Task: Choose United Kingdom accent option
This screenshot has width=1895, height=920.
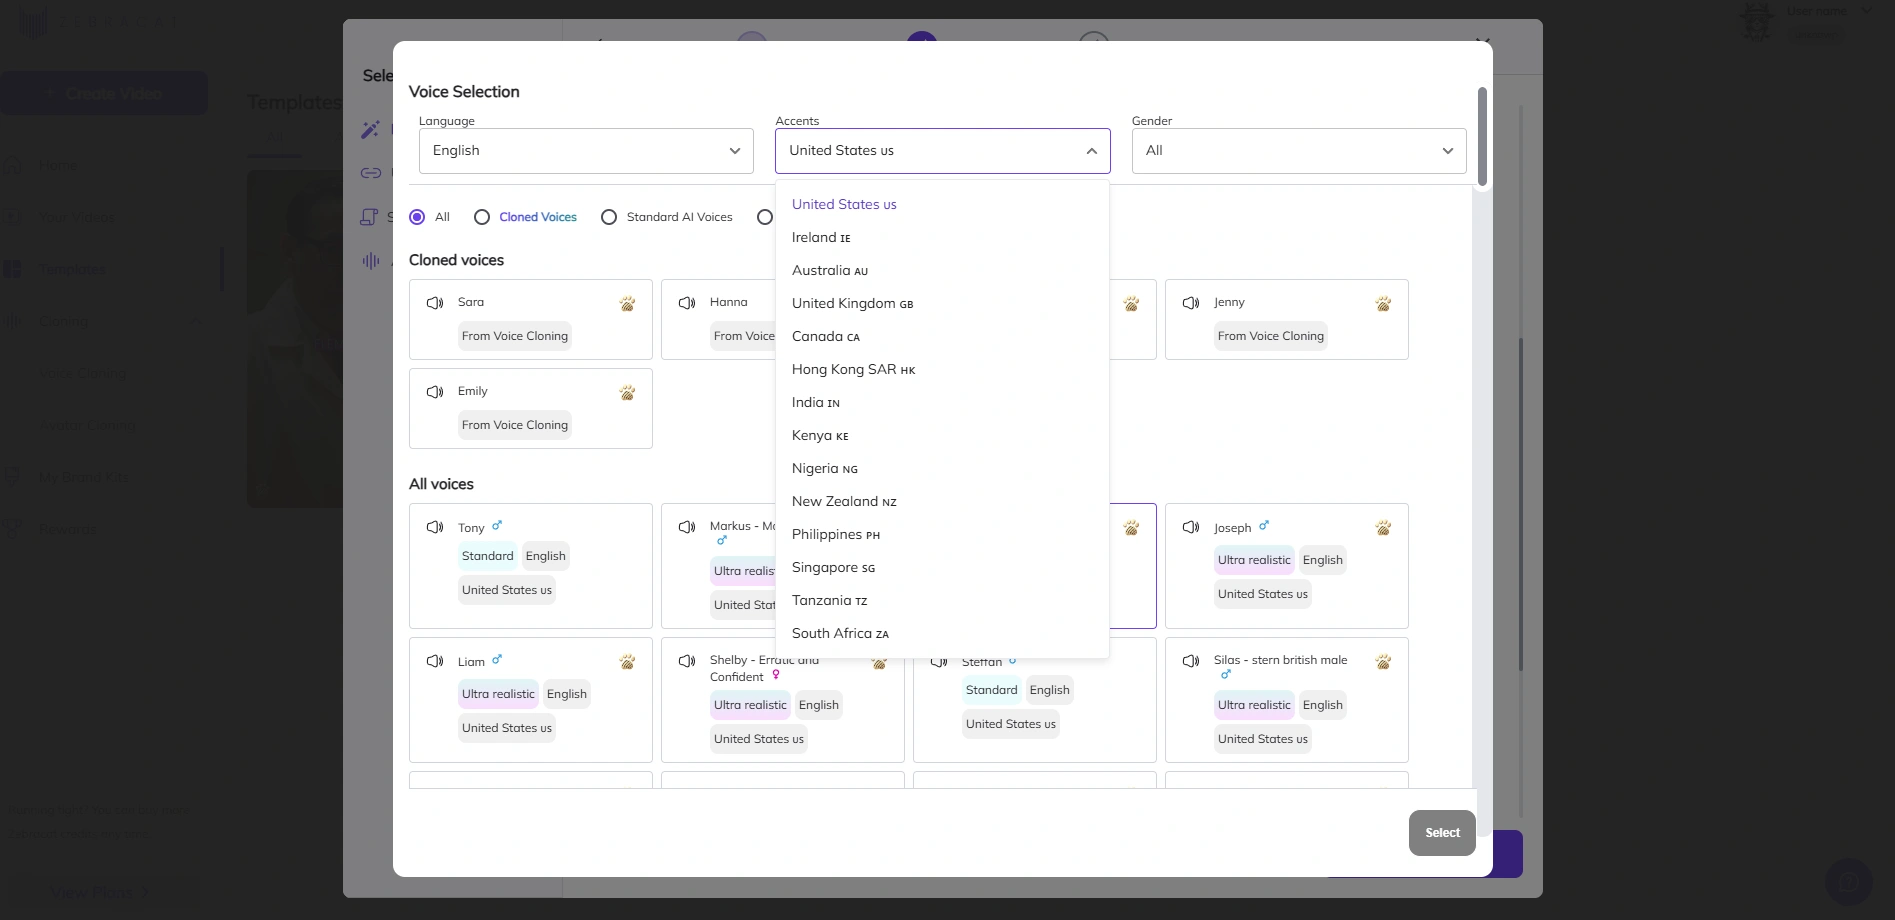Action: tap(942, 303)
